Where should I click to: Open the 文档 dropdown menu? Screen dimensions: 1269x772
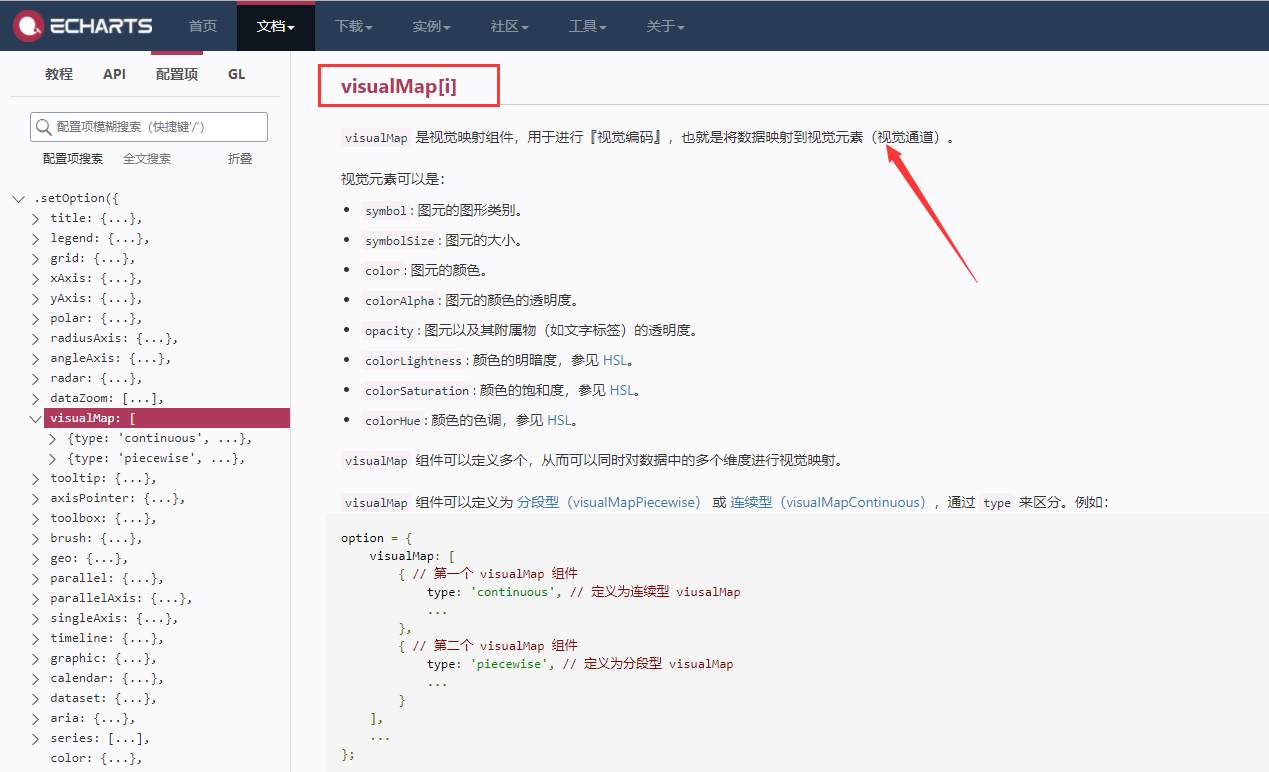(x=276, y=26)
